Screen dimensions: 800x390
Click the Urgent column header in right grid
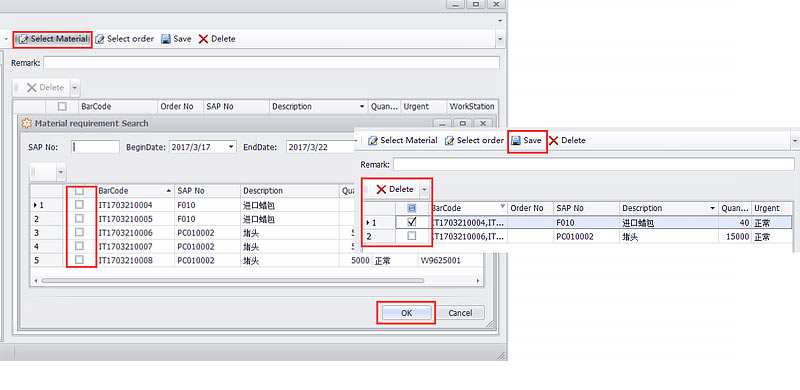[x=772, y=208]
